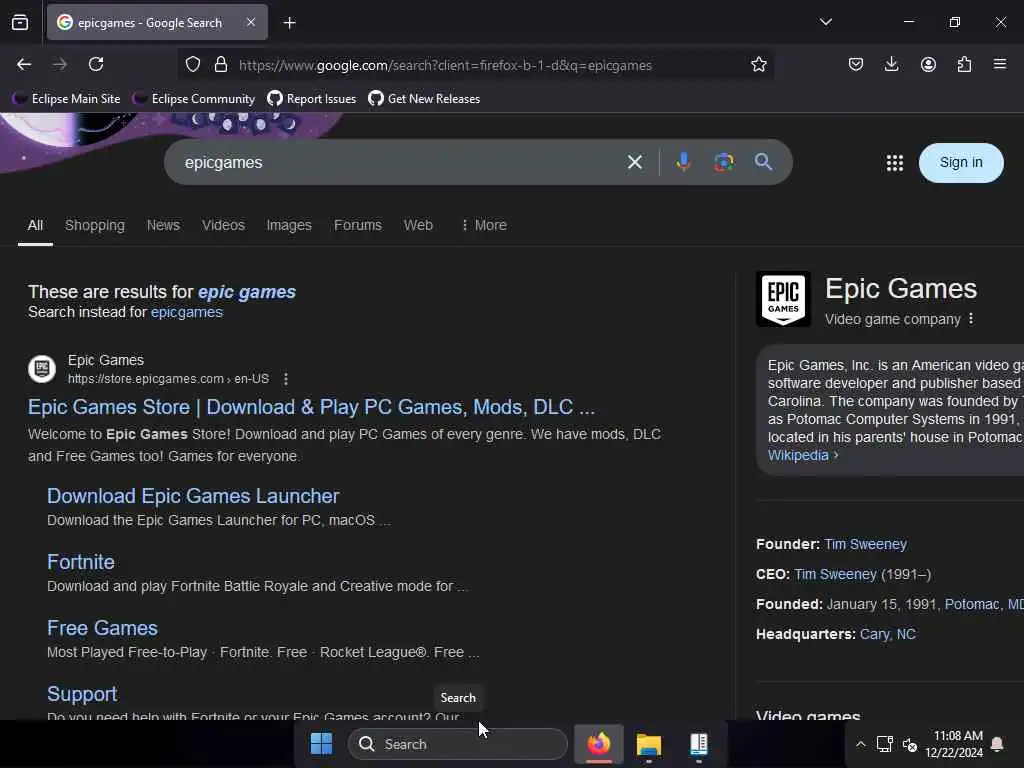Open Report Issues bookmark
This screenshot has width=1024, height=768.
312,99
